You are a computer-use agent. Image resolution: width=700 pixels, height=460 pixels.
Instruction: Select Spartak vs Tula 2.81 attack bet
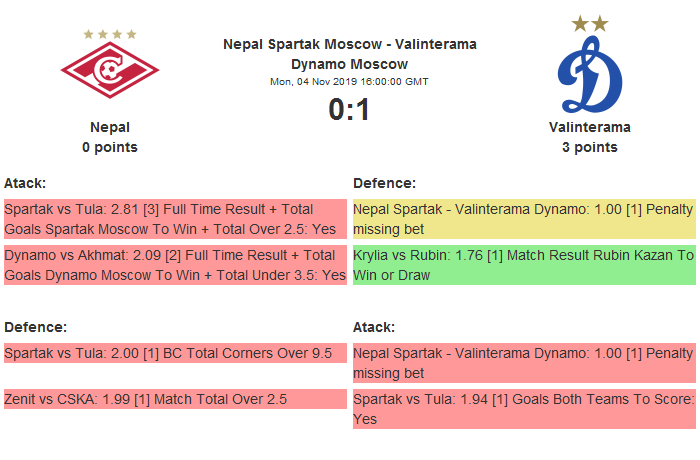click(175, 219)
